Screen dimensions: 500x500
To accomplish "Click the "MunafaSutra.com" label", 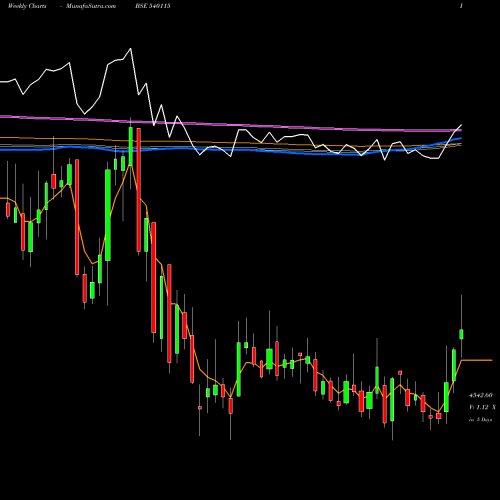I will [x=91, y=6].
